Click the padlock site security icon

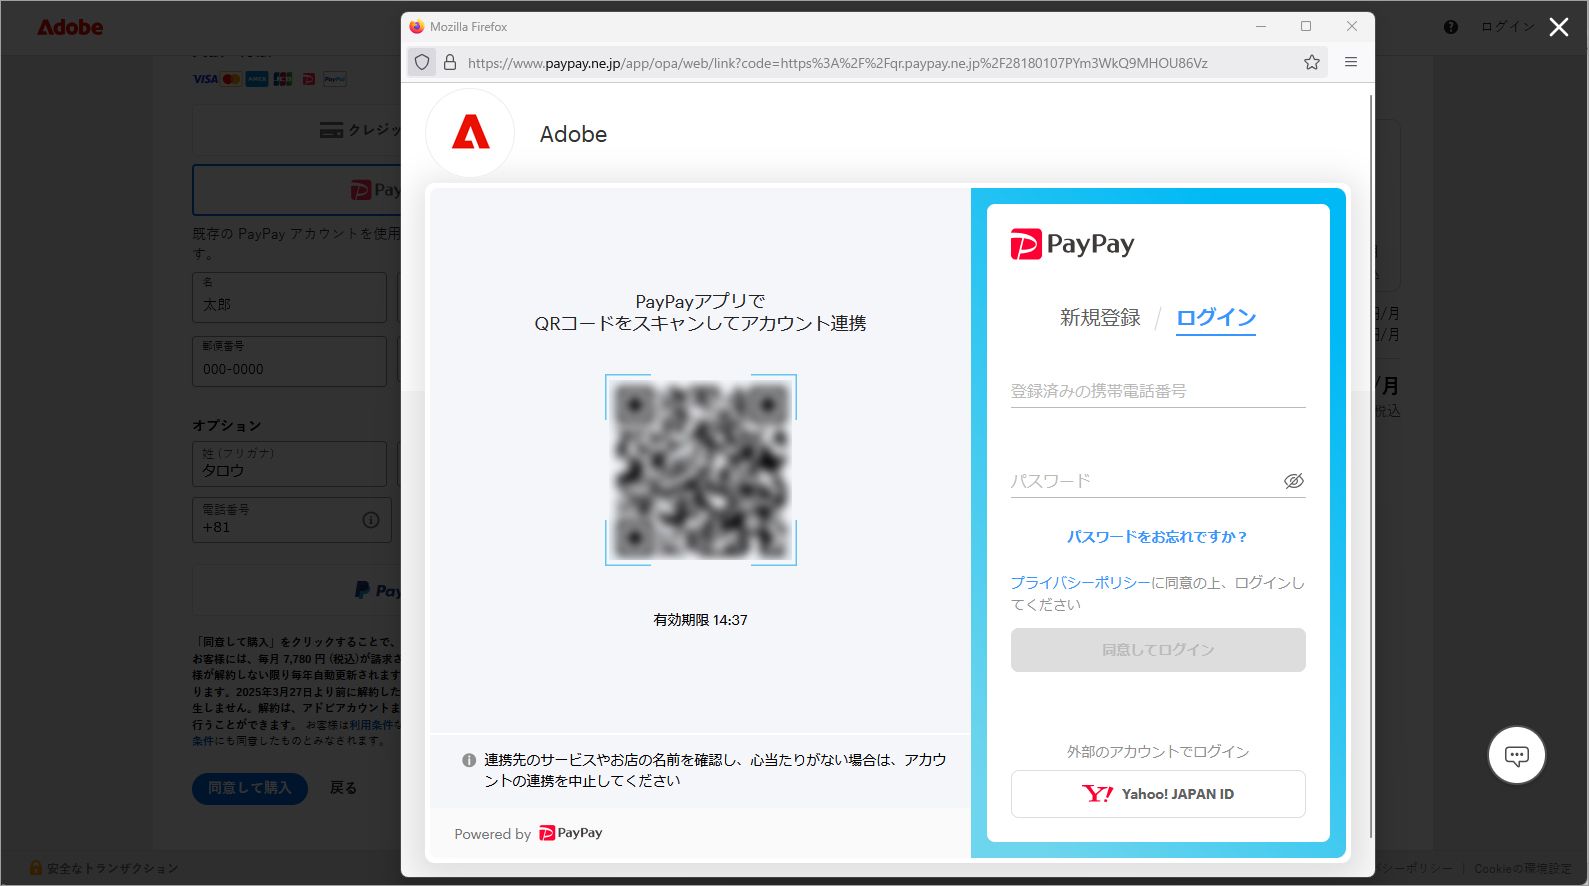450,62
